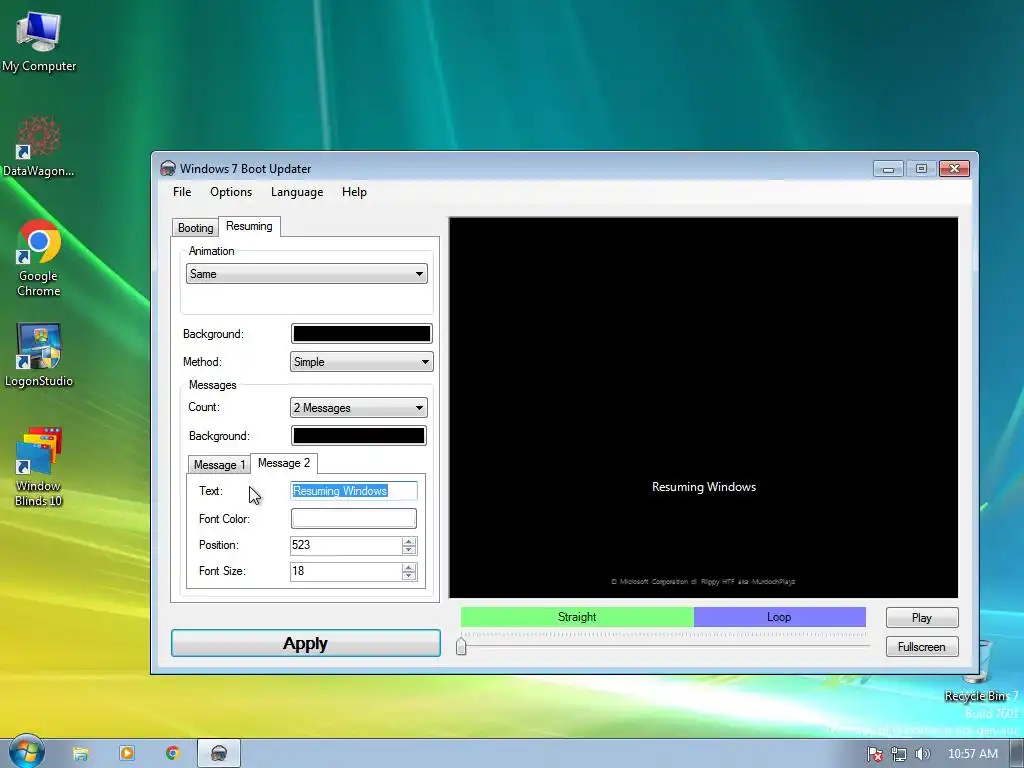1024x768 pixels.
Task: Open the Options menu
Action: pos(231,192)
